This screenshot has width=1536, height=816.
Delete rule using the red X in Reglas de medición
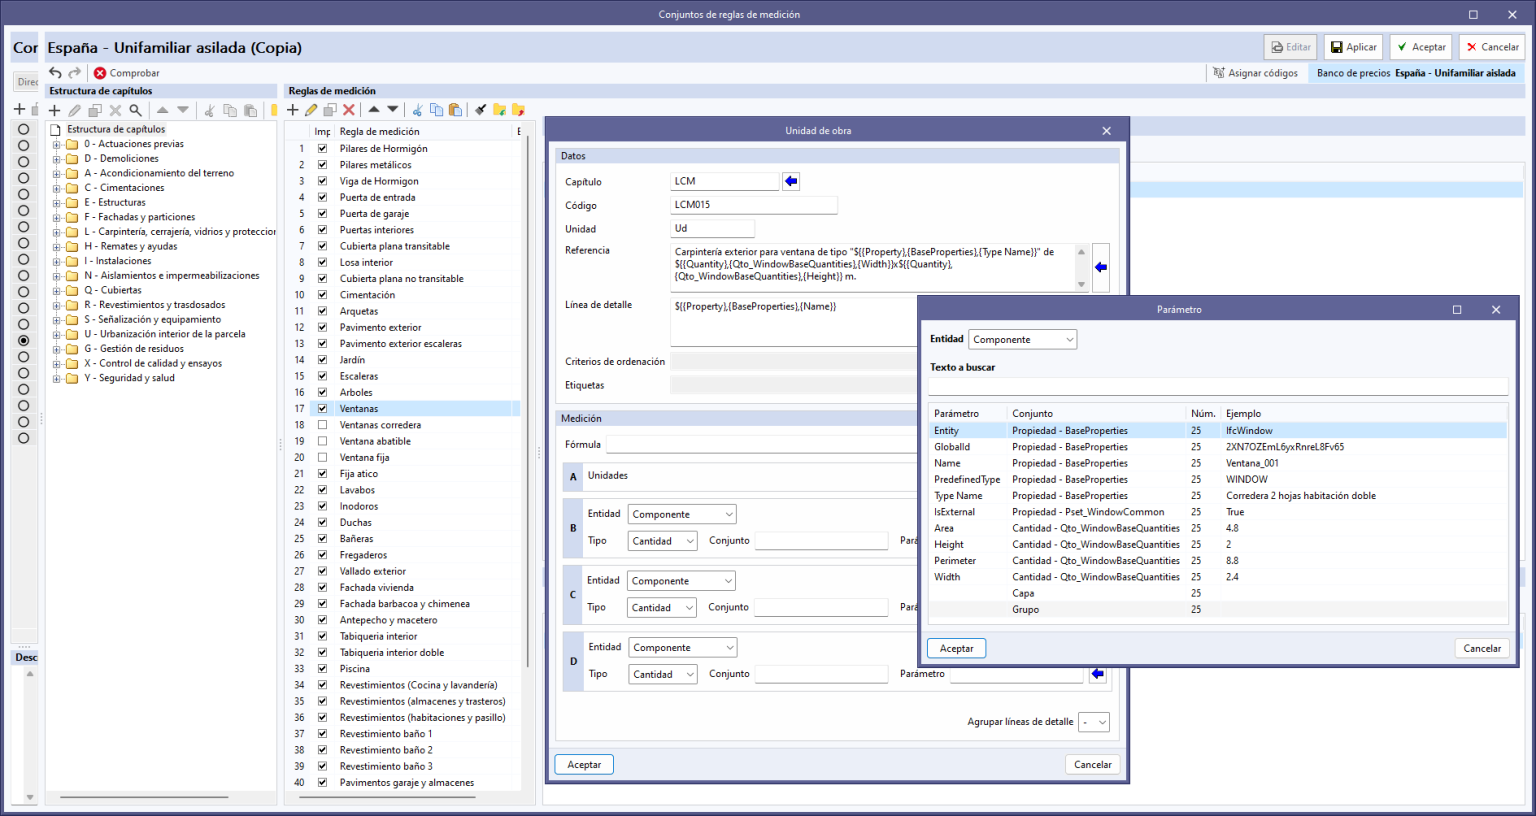(349, 110)
